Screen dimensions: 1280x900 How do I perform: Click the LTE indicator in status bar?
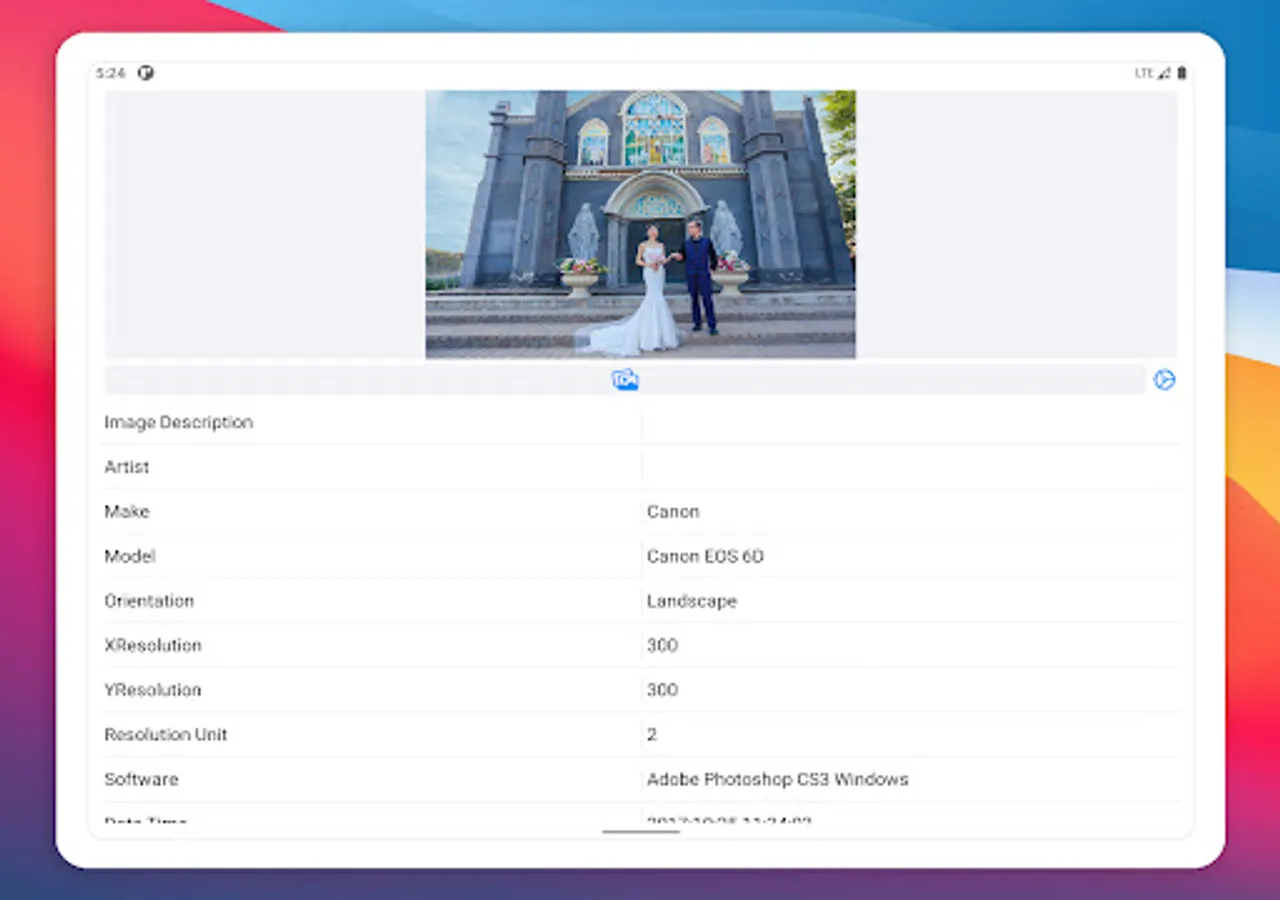pyautogui.click(x=1144, y=73)
